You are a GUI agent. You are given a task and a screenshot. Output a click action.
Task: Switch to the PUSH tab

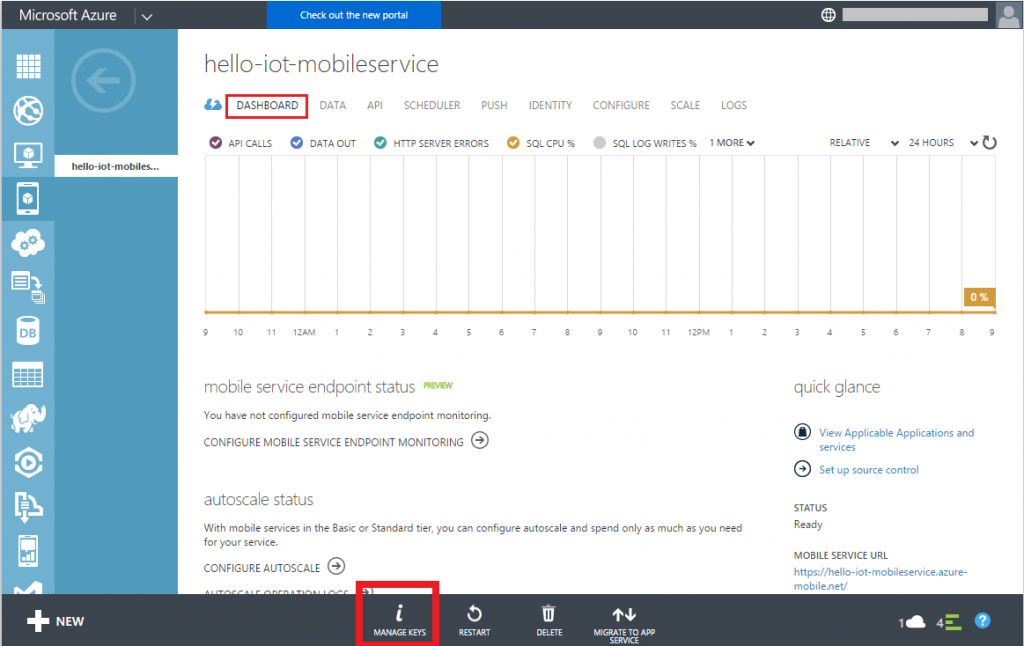(x=494, y=105)
